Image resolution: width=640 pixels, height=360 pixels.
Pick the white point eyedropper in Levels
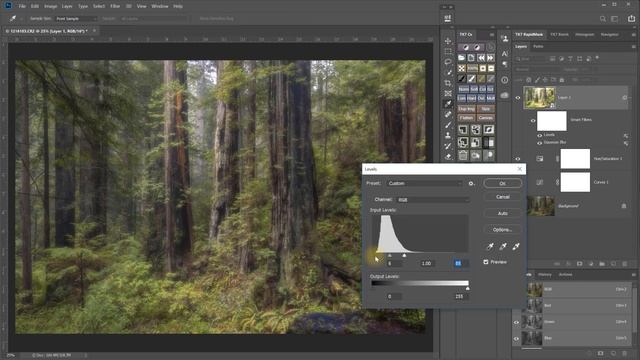click(516, 246)
